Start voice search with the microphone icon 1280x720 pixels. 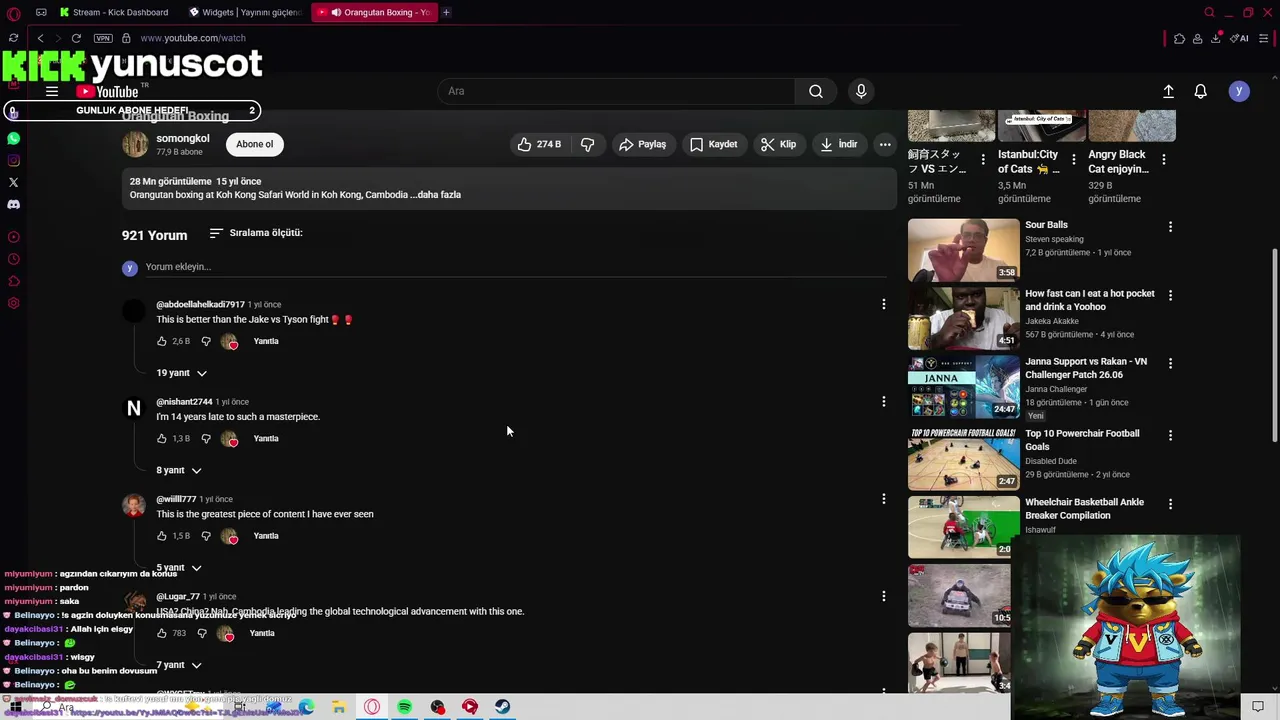tap(861, 91)
